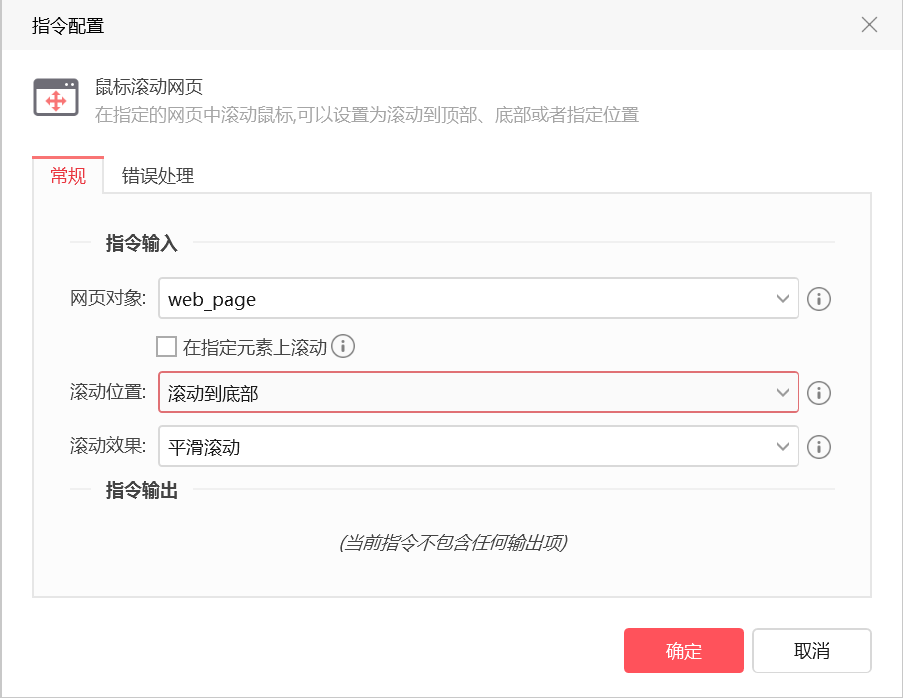903x698 pixels.
Task: Click the 鼠标滚动网页 command title
Action: click(149, 87)
